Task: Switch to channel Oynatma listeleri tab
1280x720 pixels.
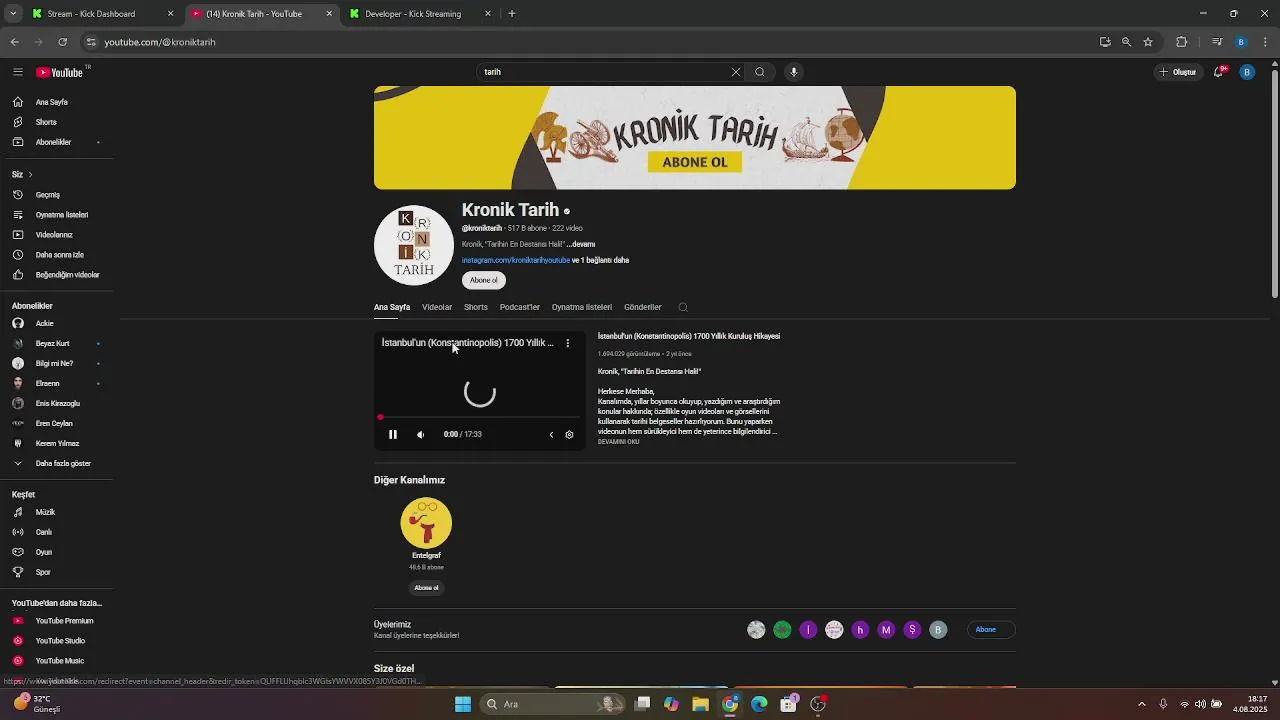Action: click(582, 307)
